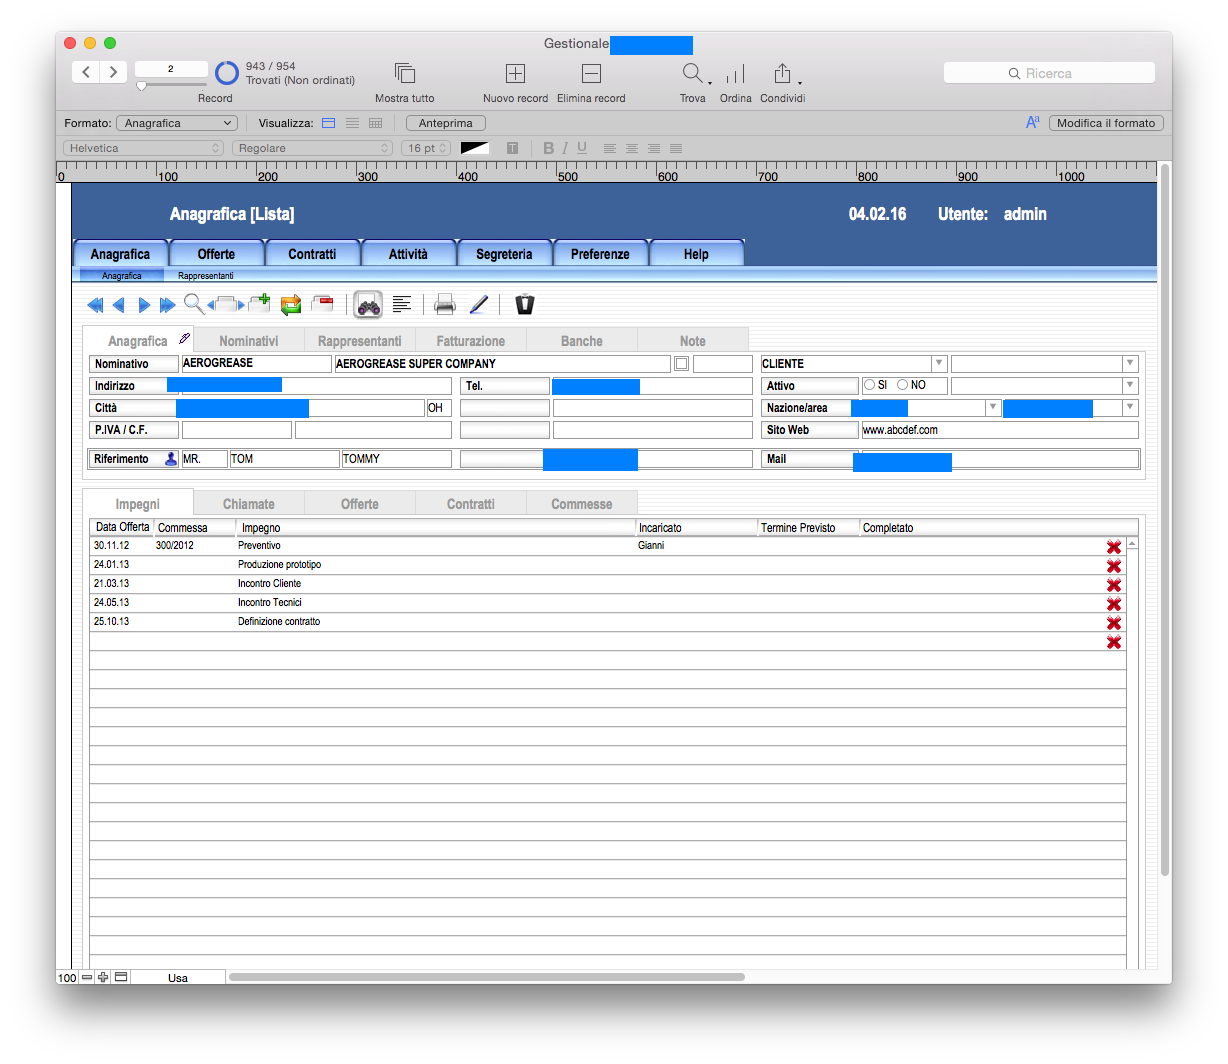Open the Segreteria main menu tab
Image resolution: width=1228 pixels, height=1064 pixels.
(504, 254)
